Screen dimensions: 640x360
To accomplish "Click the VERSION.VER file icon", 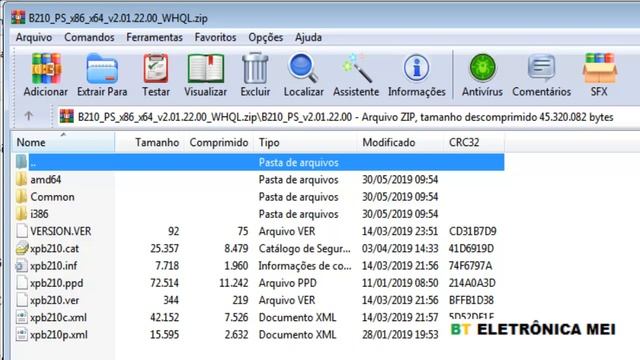I will [x=22, y=231].
